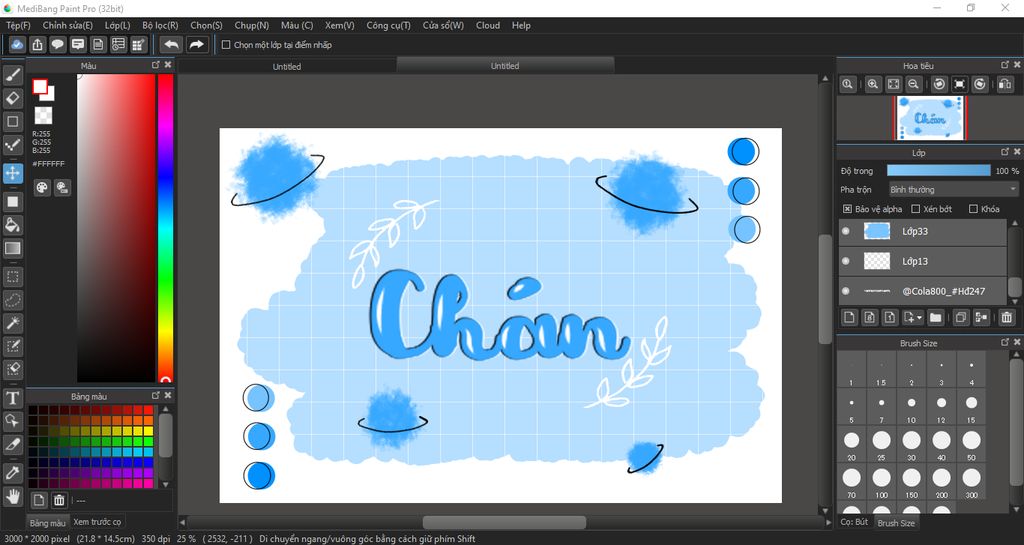
Task: Undock the Hoa tiêu panel
Action: point(1004,65)
